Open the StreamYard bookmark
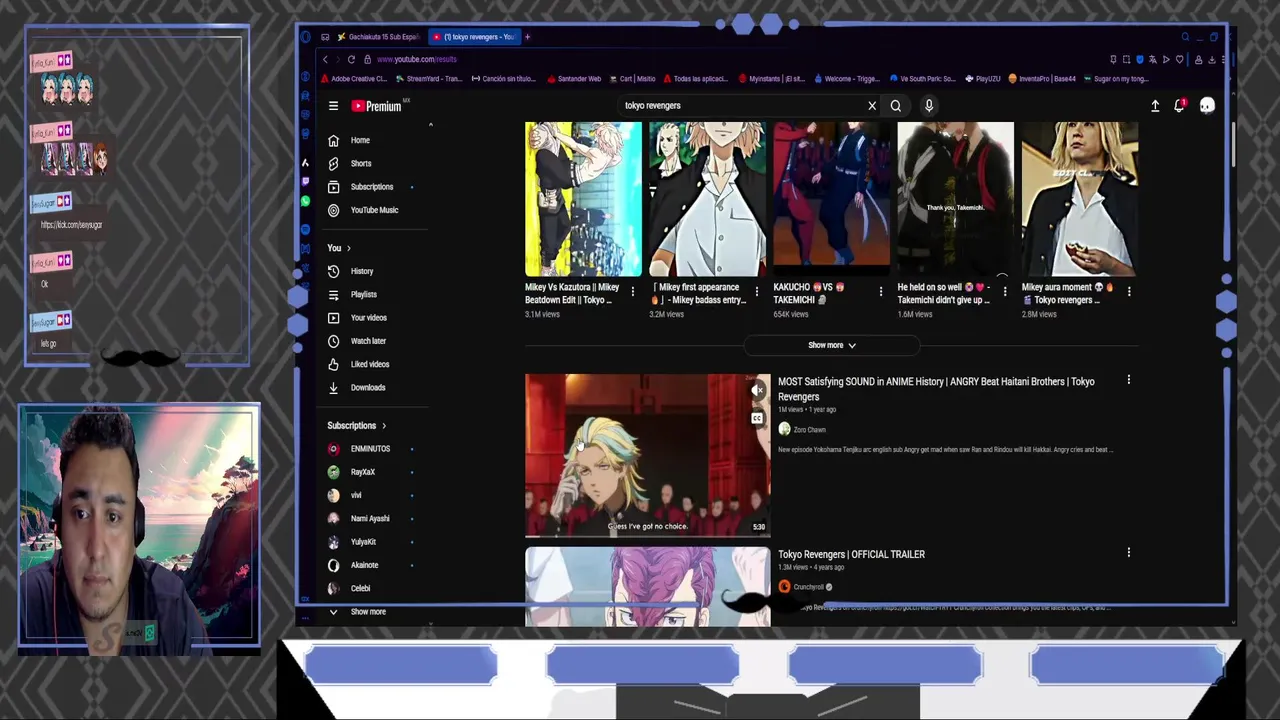Viewport: 1280px width, 720px height. [x=429, y=79]
